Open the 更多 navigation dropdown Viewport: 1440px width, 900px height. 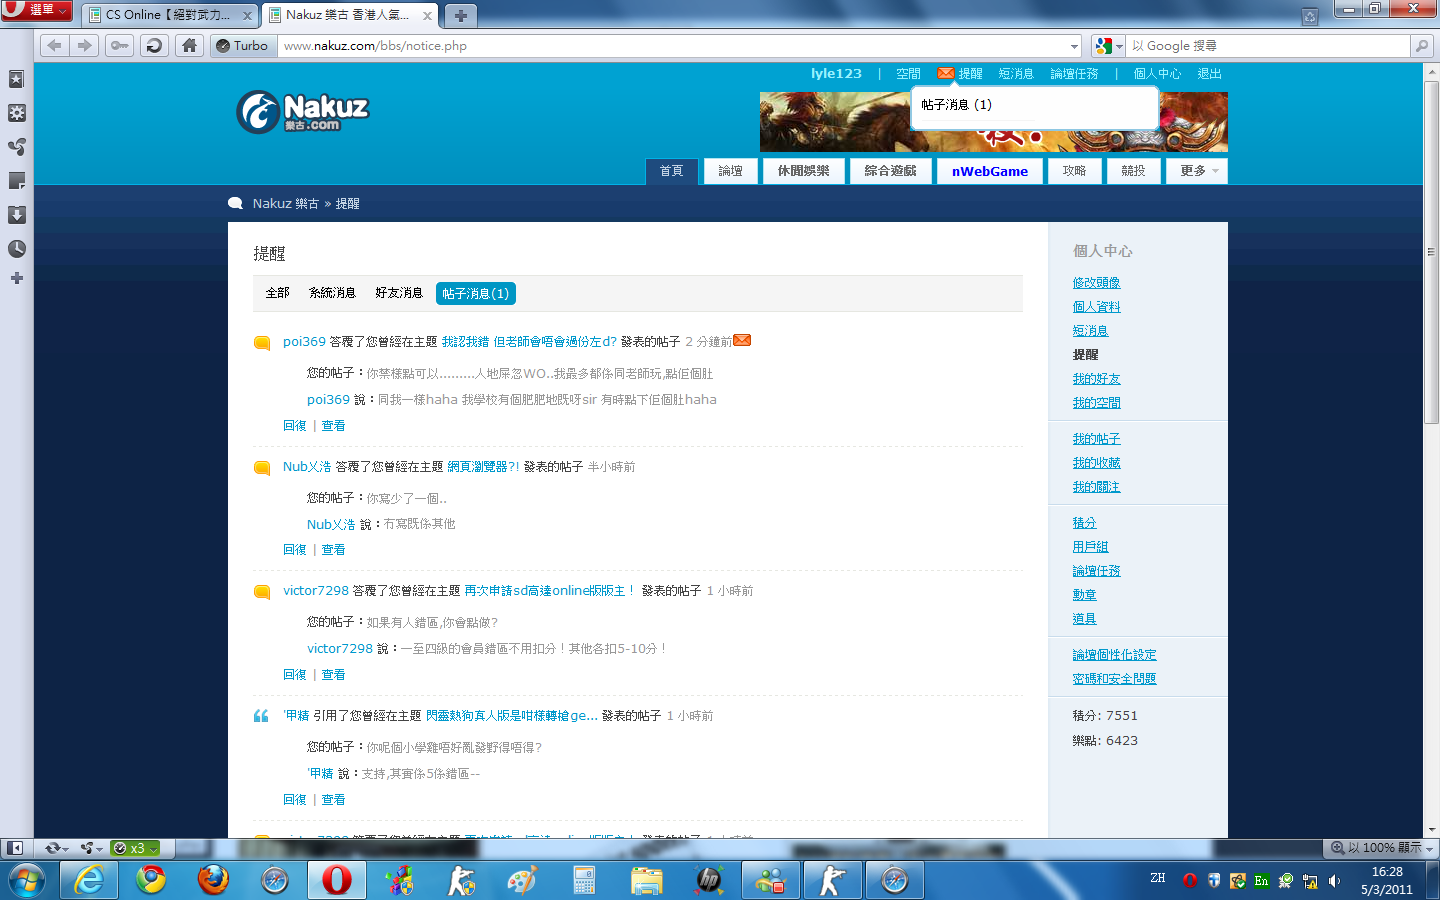pyautogui.click(x=1196, y=171)
